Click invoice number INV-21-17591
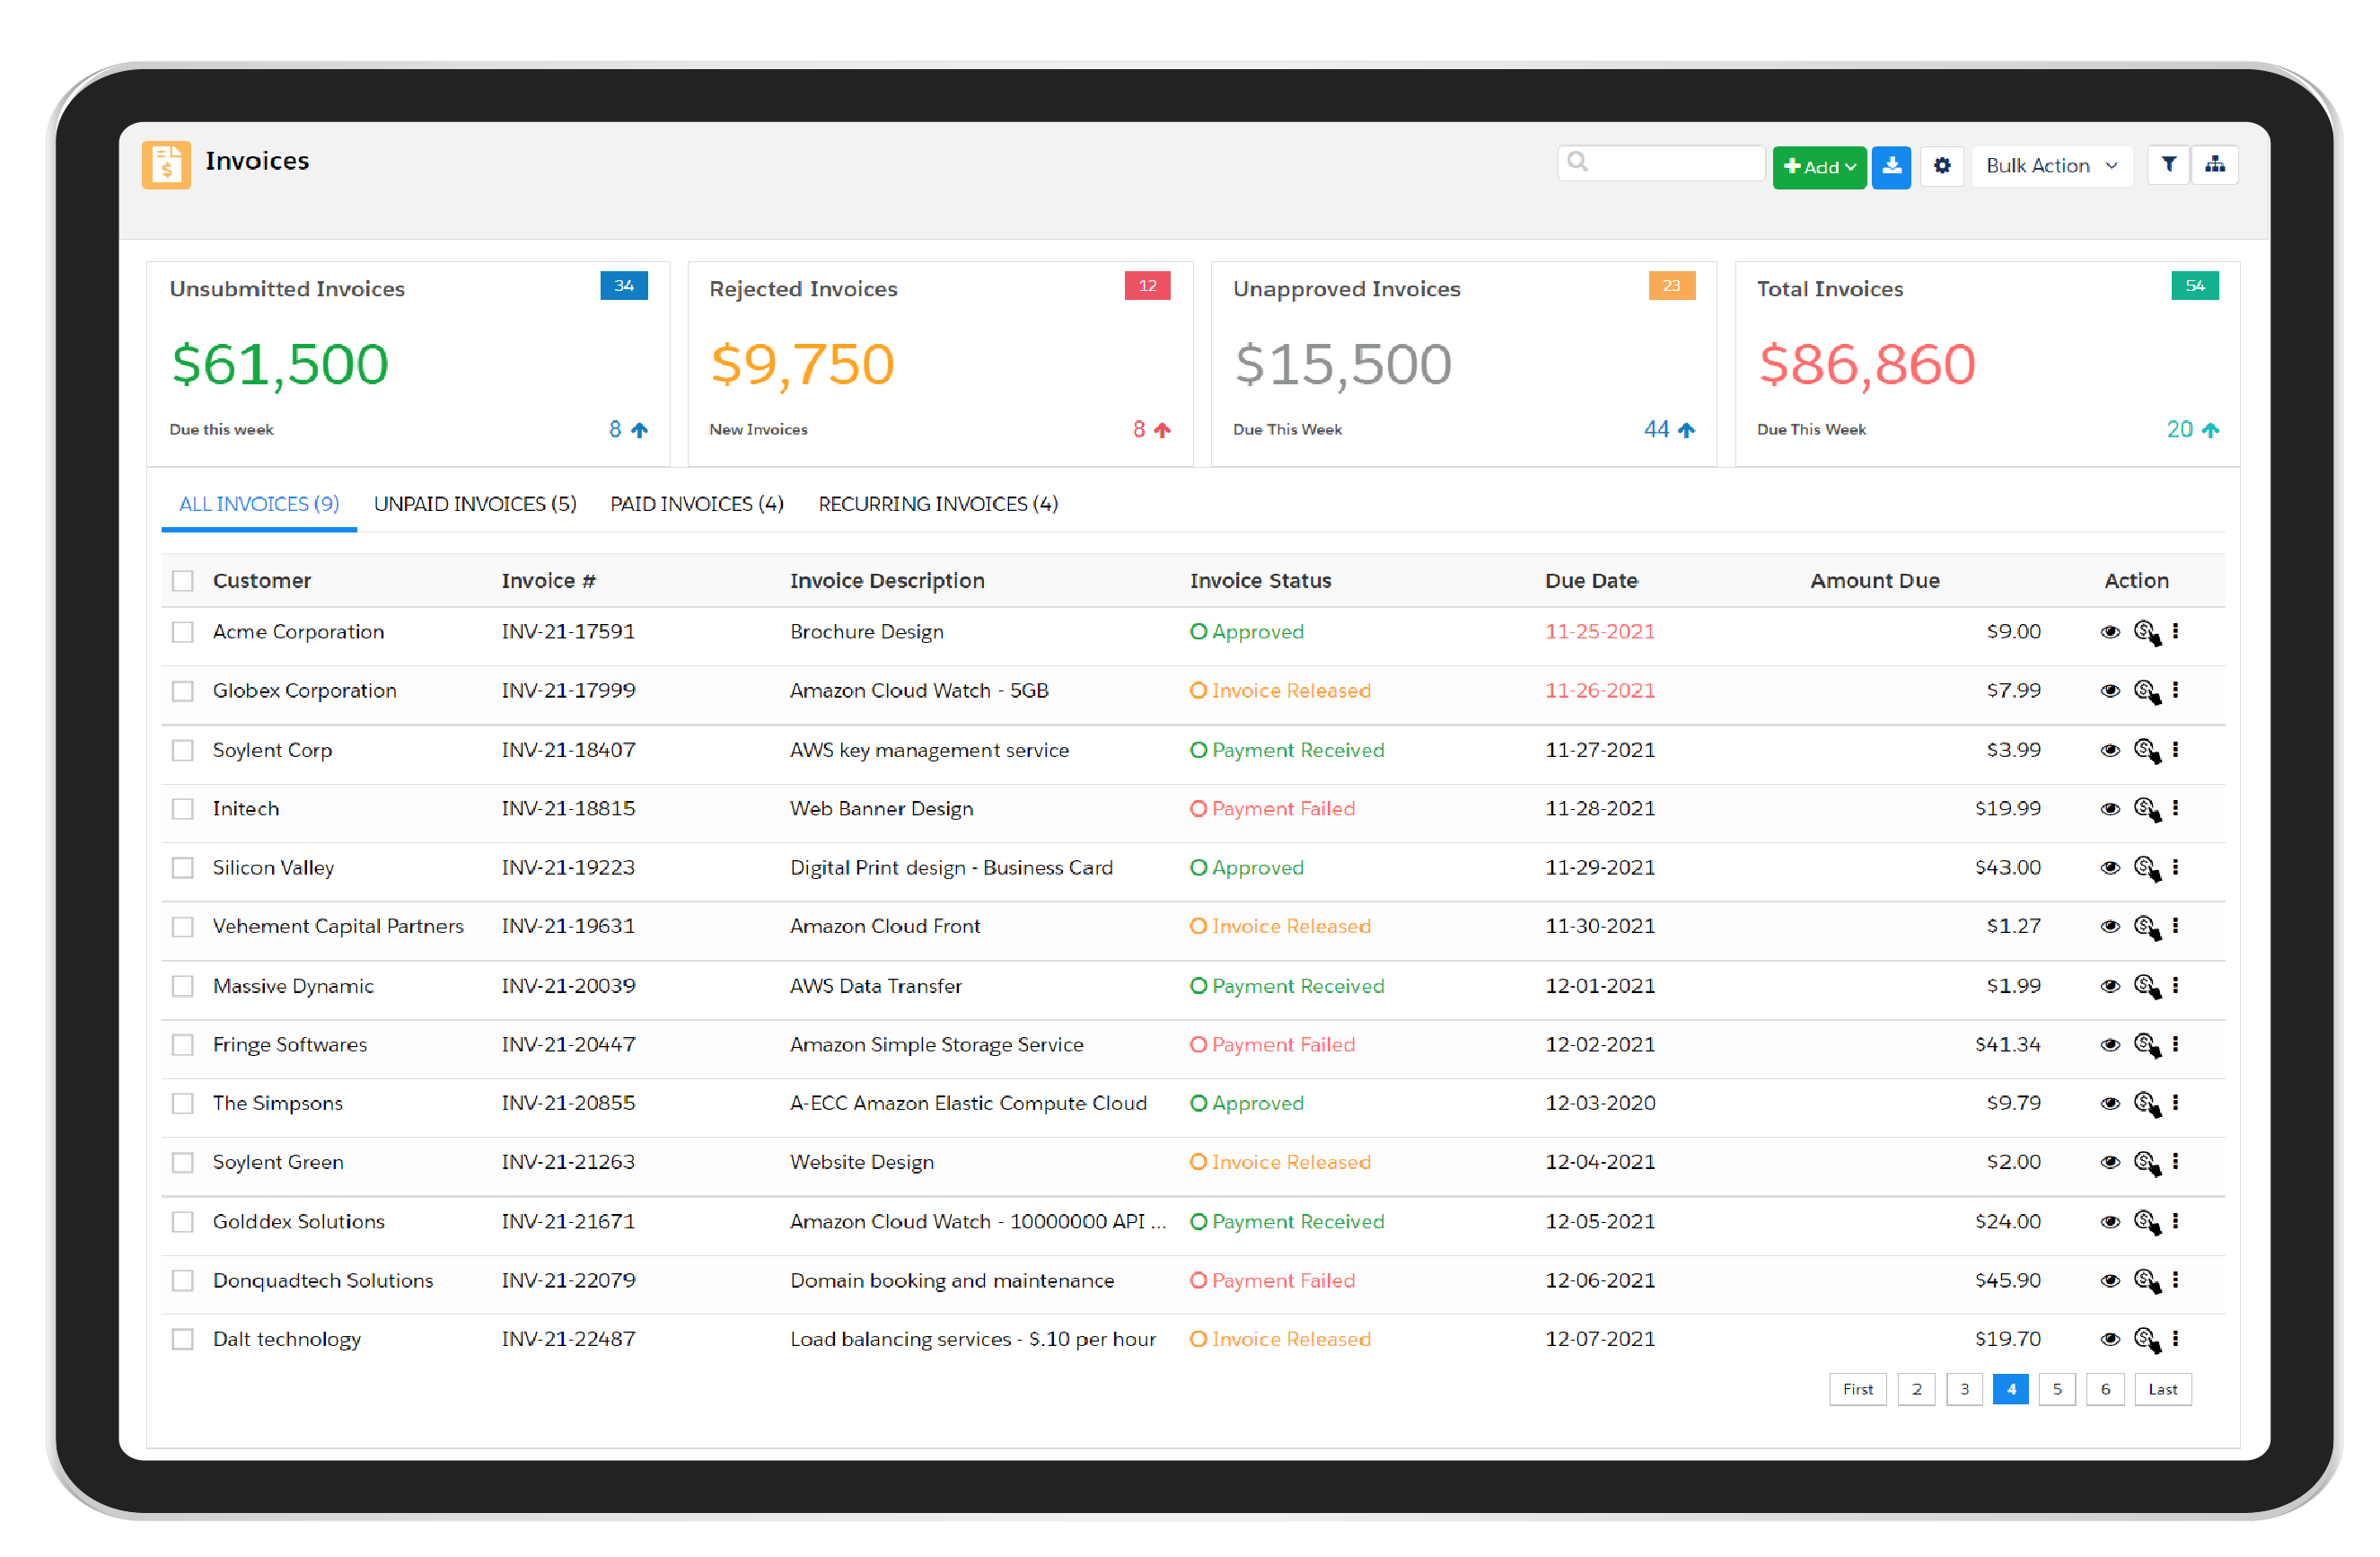 568,632
